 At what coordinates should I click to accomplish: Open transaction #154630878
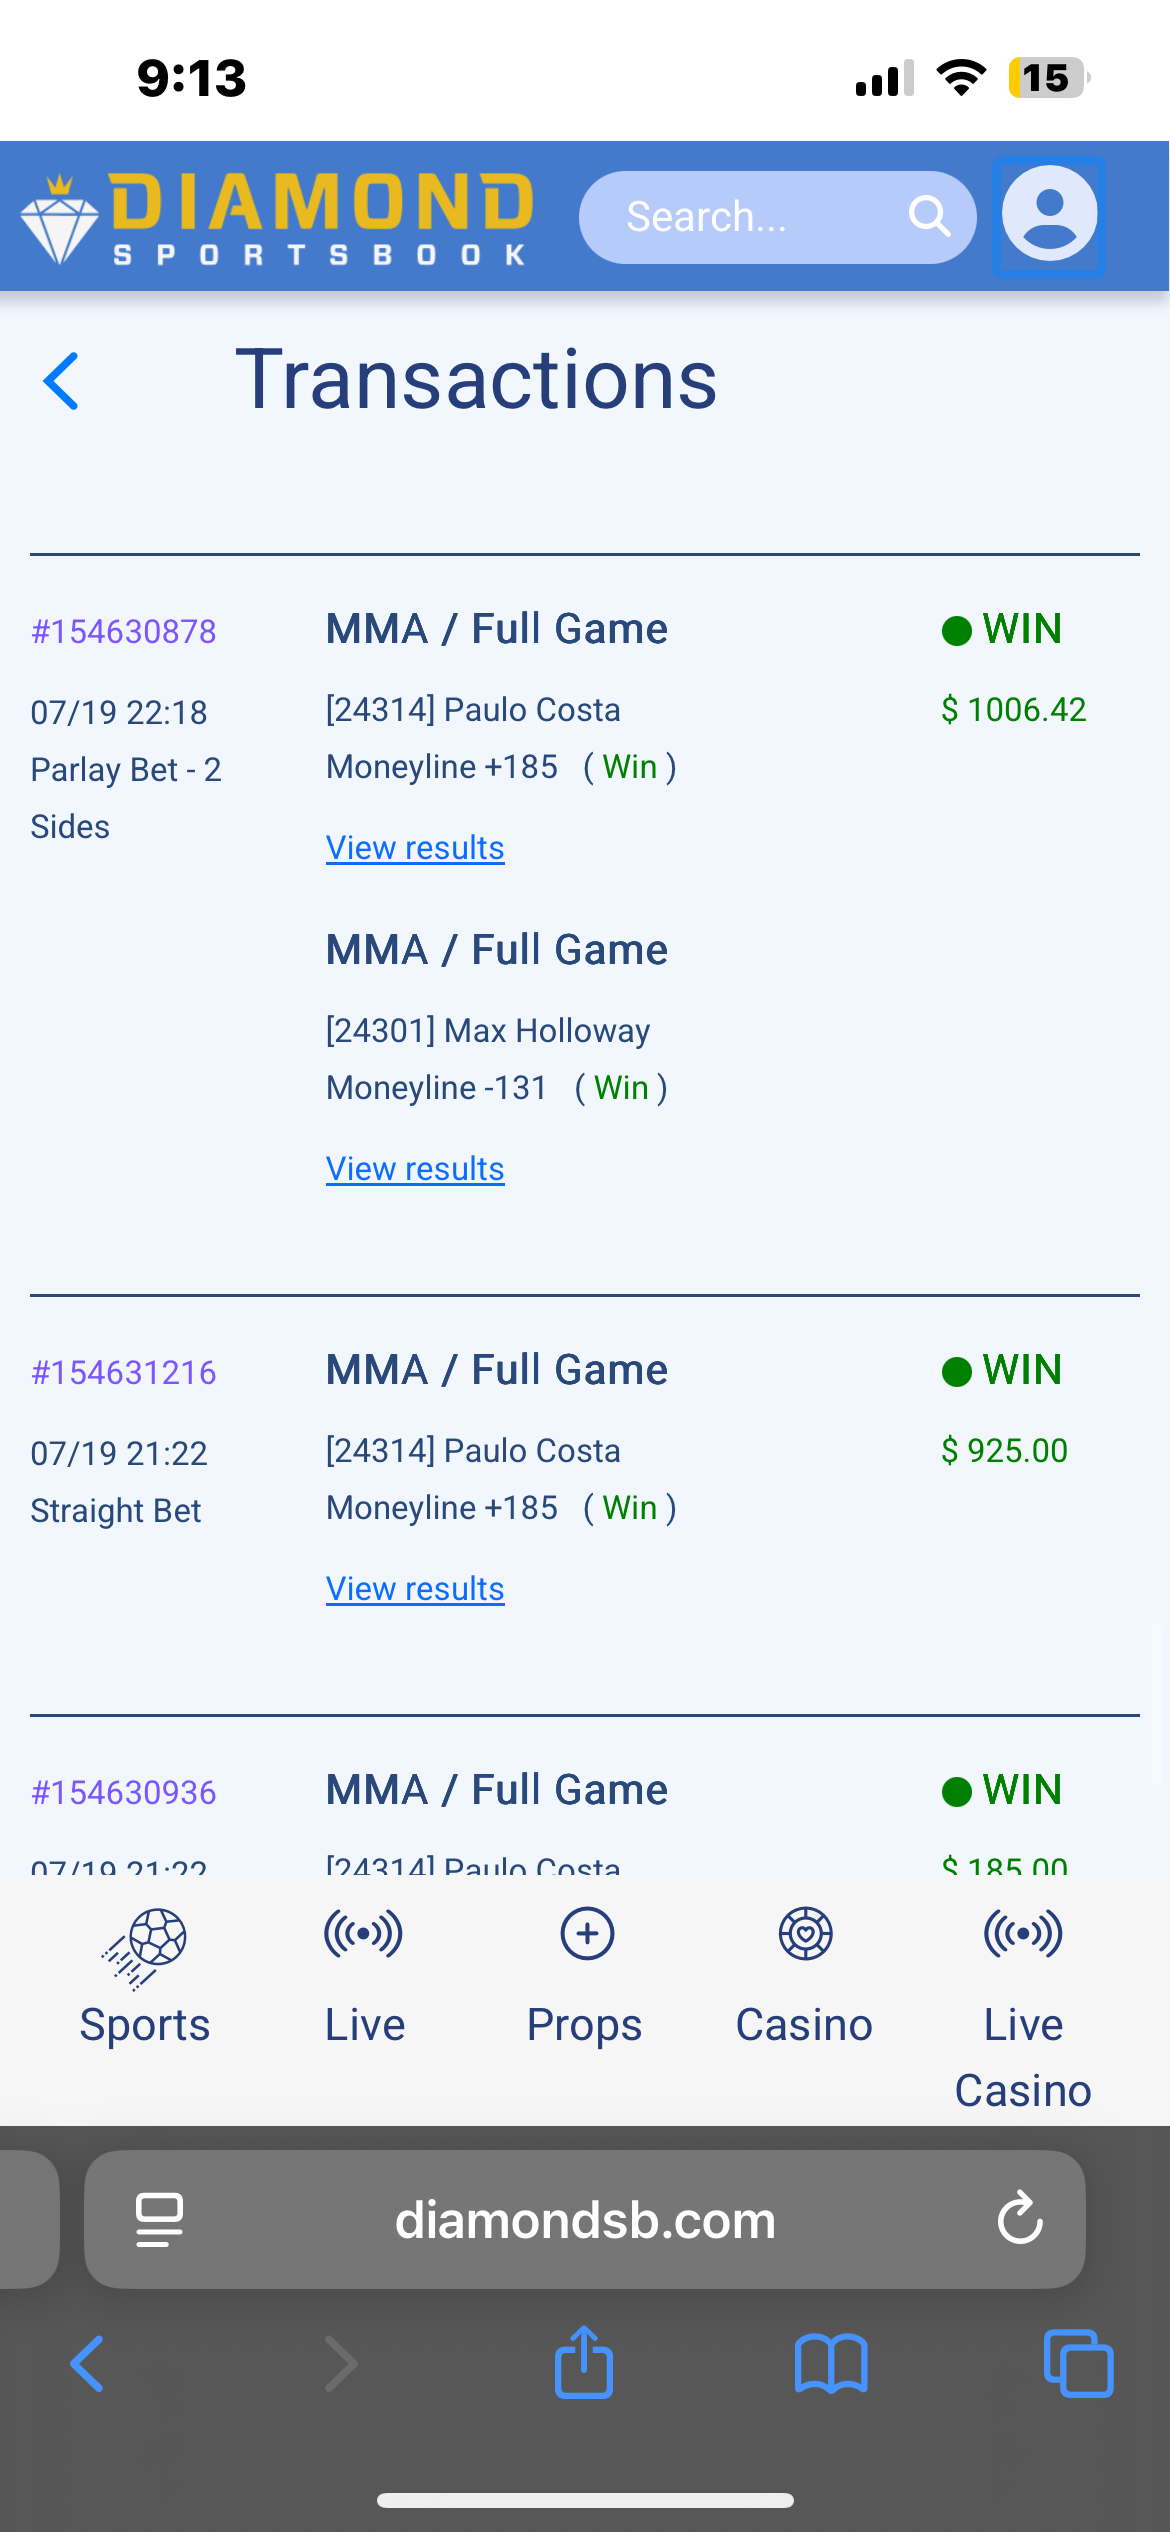click(124, 632)
